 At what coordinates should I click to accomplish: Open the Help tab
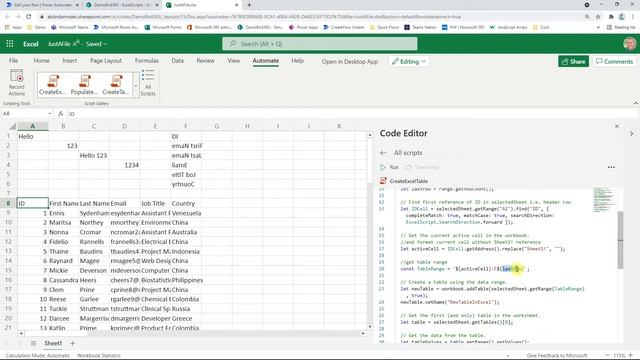(298, 60)
